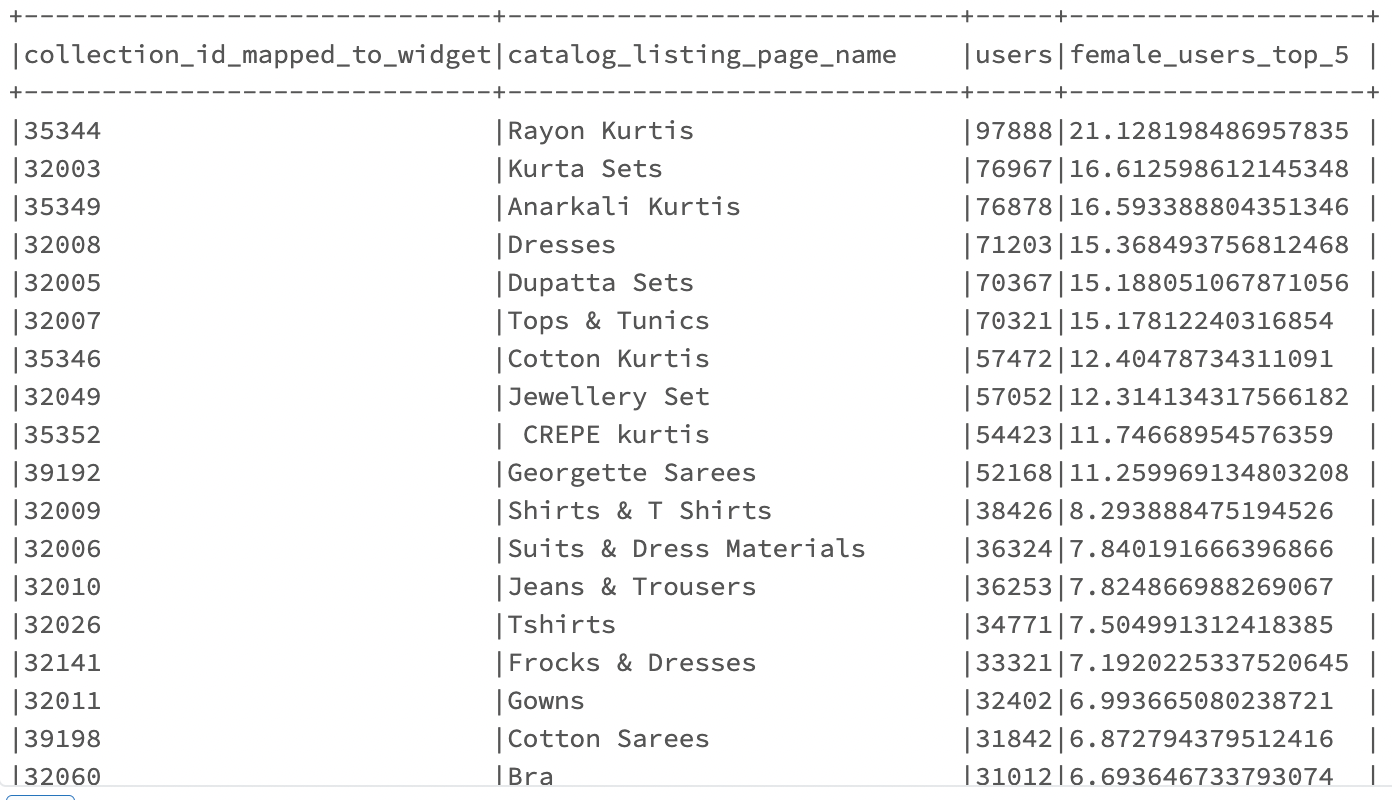
Task: Select the Frocks & Dresses entry
Action: coord(631,663)
